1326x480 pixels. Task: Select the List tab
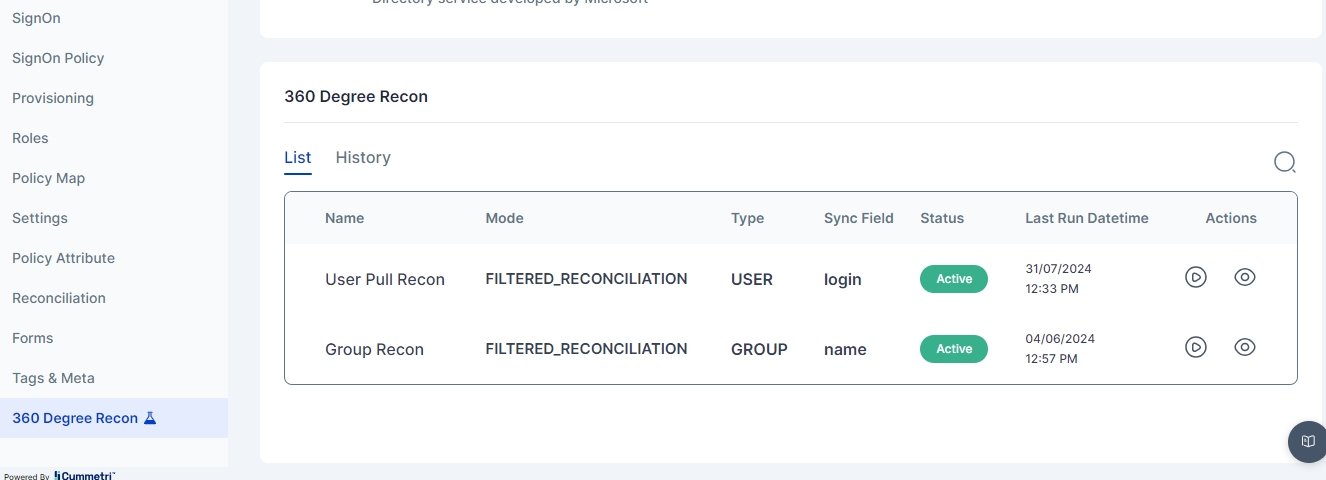click(297, 158)
